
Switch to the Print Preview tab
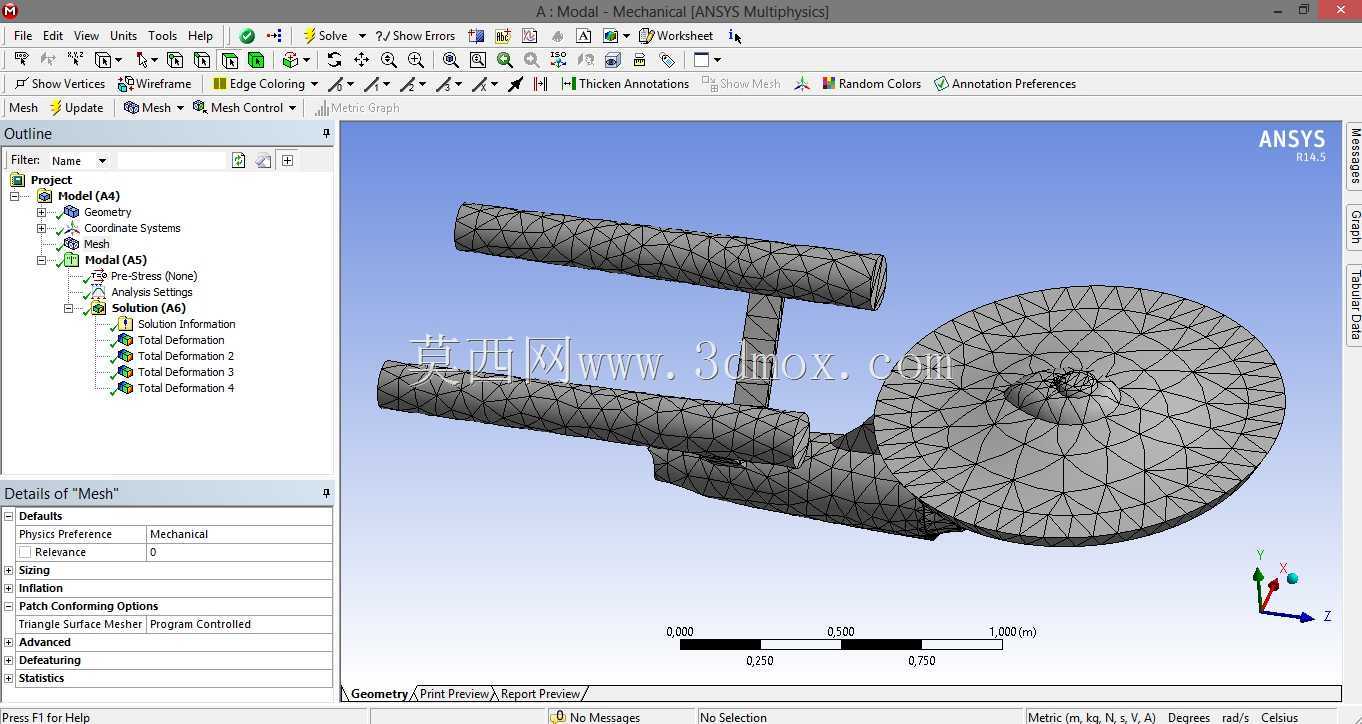tap(454, 693)
